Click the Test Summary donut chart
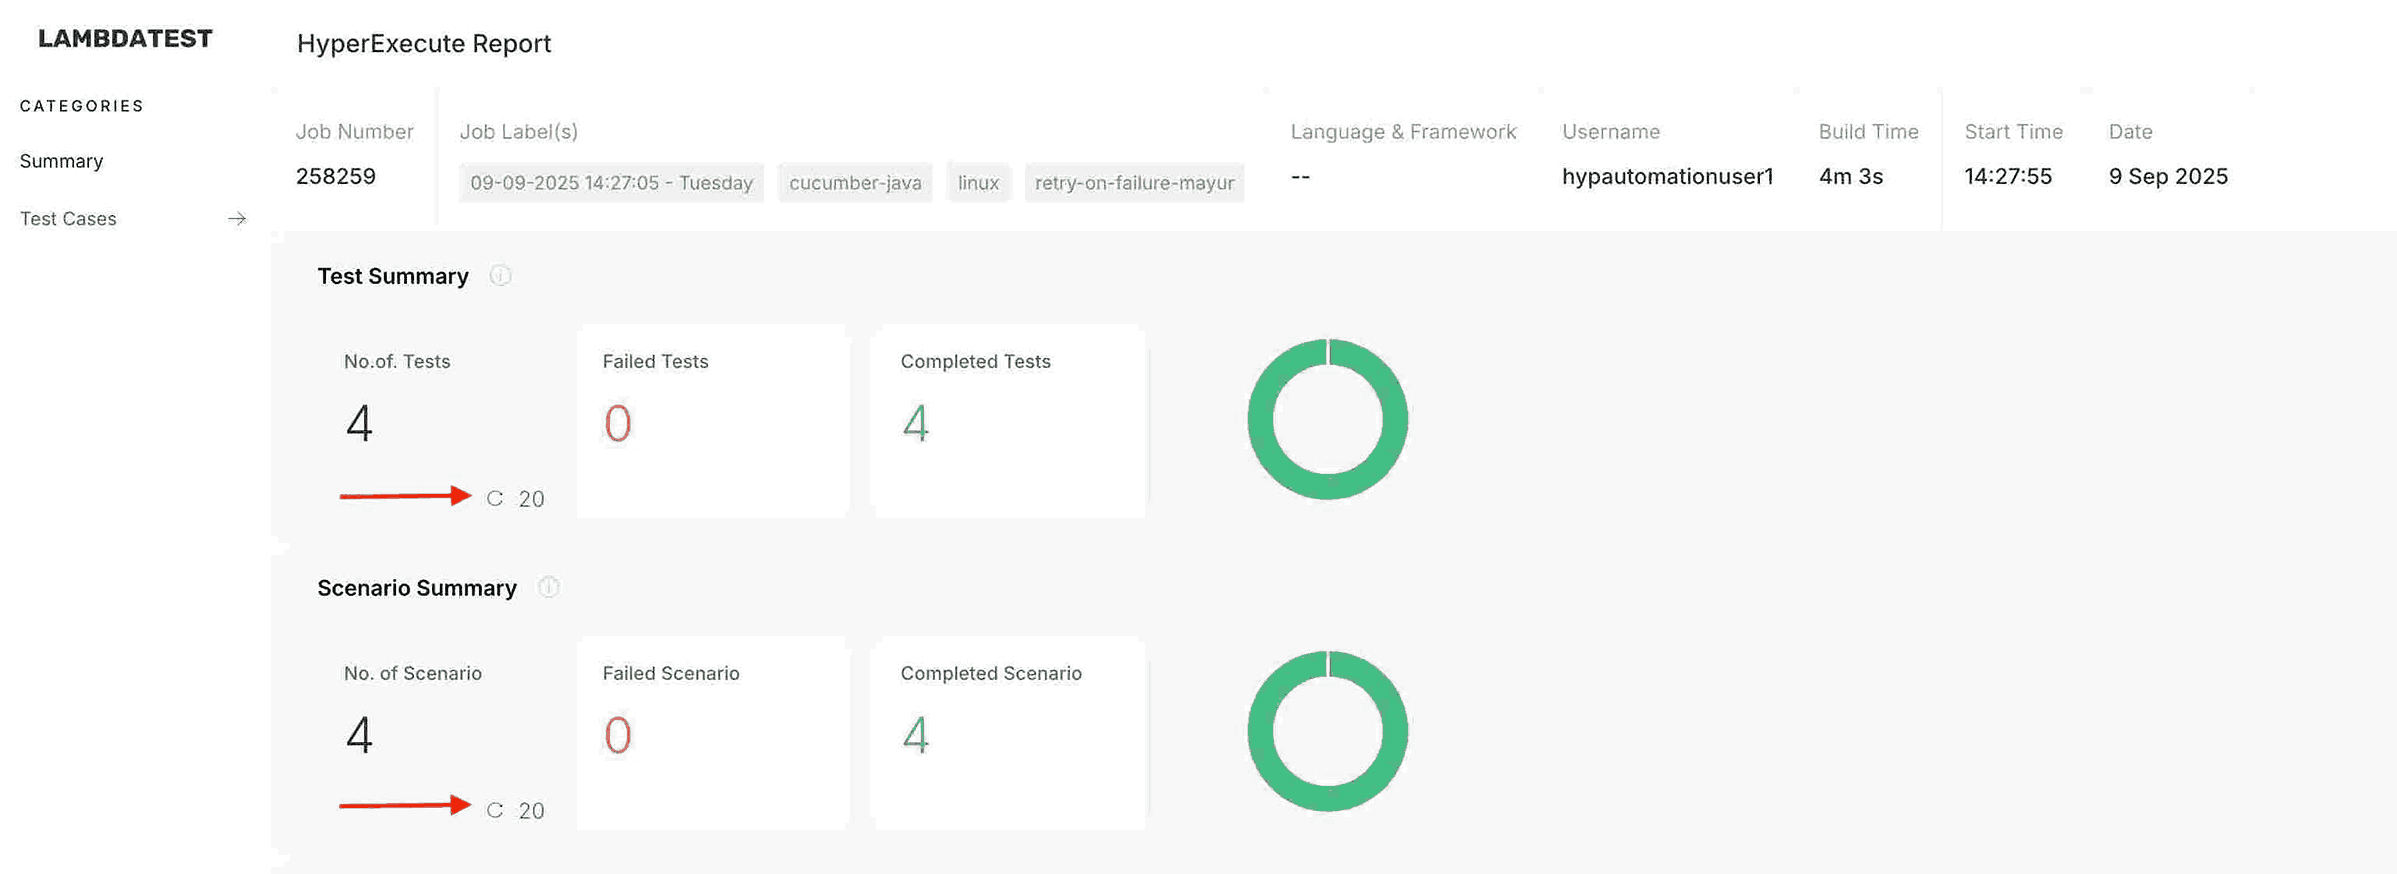 [1327, 420]
